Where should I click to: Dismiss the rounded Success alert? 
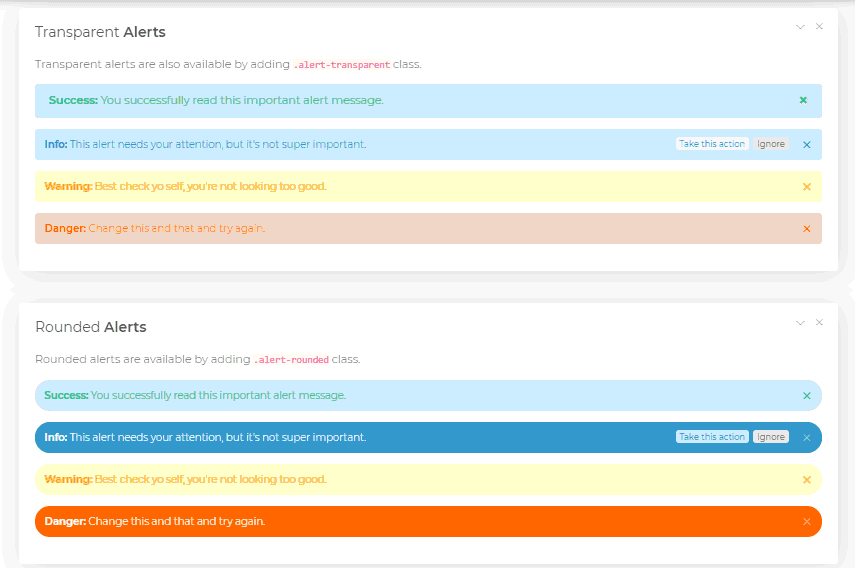tap(807, 396)
